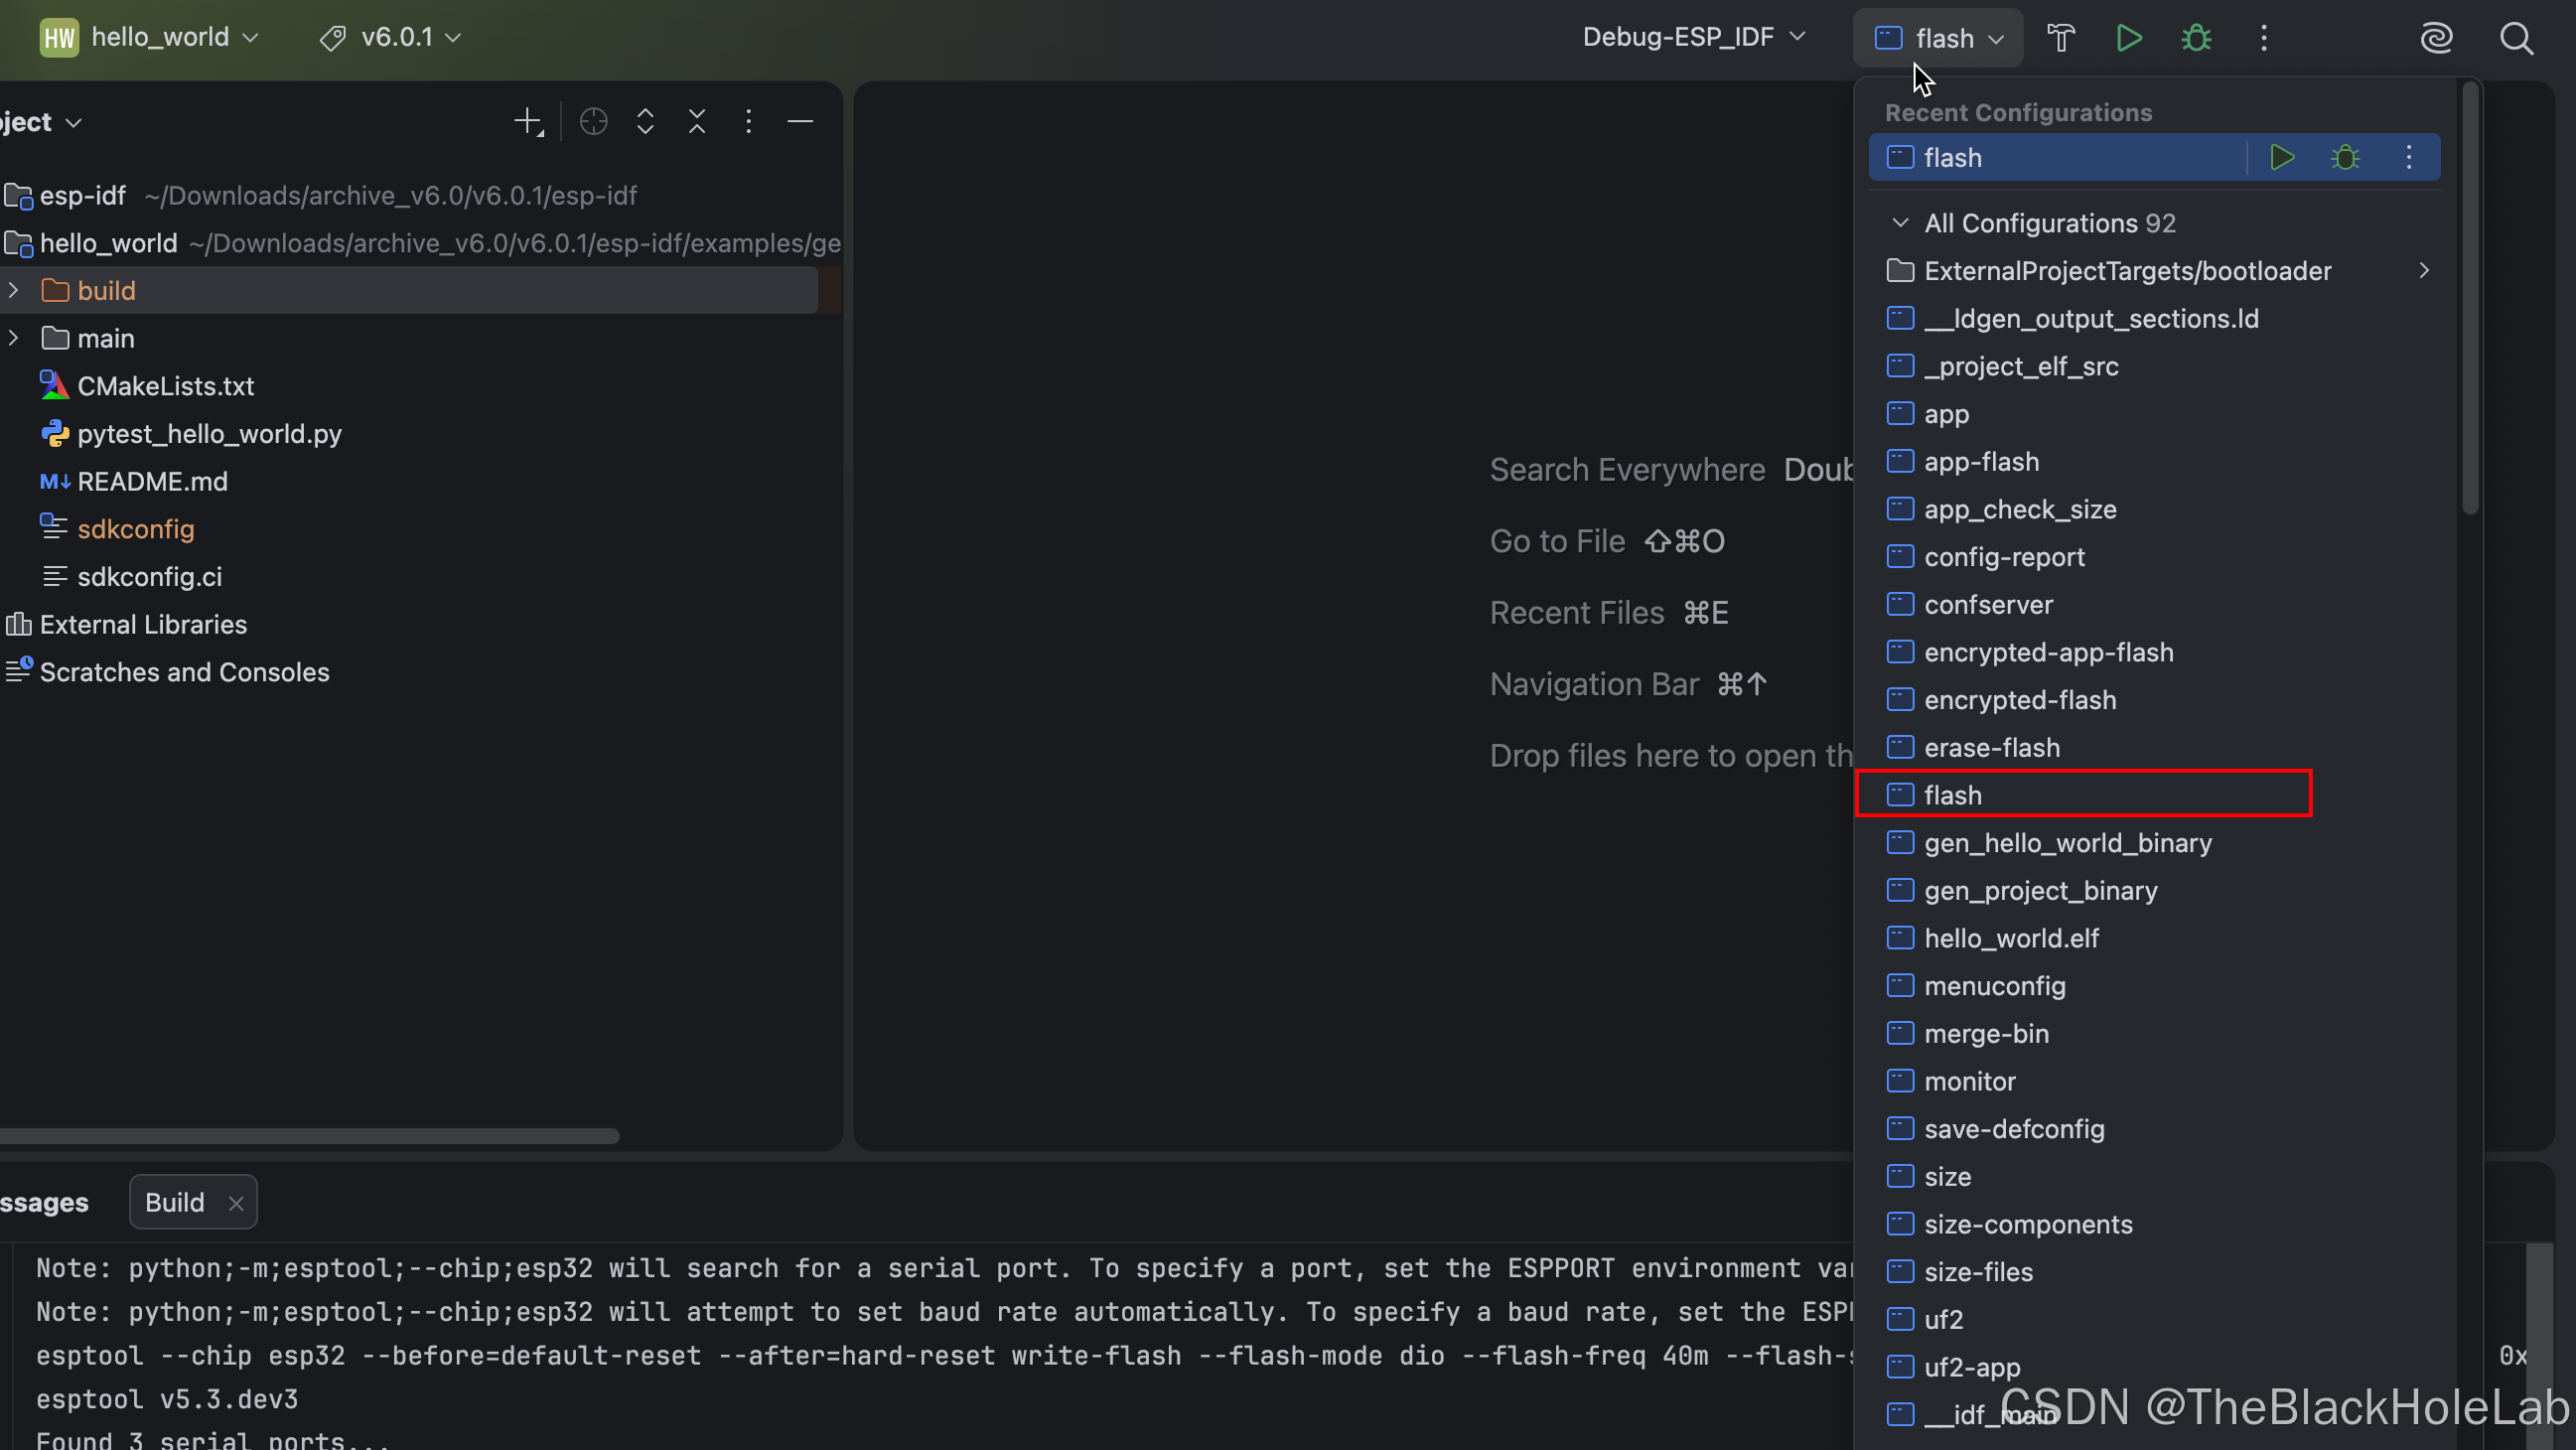Expand the main folder in project tree
This screenshot has height=1450, width=2576.
13,339
